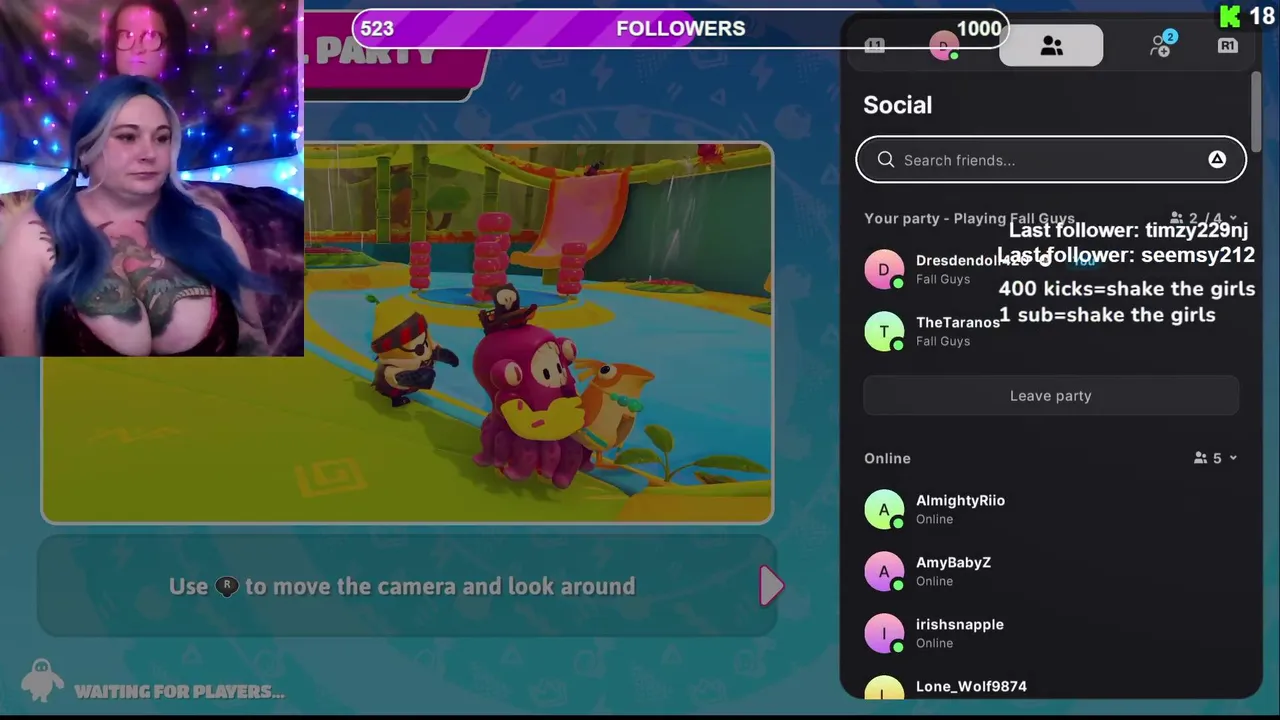Click the Your party - Playing Fall Guys header

tap(969, 218)
